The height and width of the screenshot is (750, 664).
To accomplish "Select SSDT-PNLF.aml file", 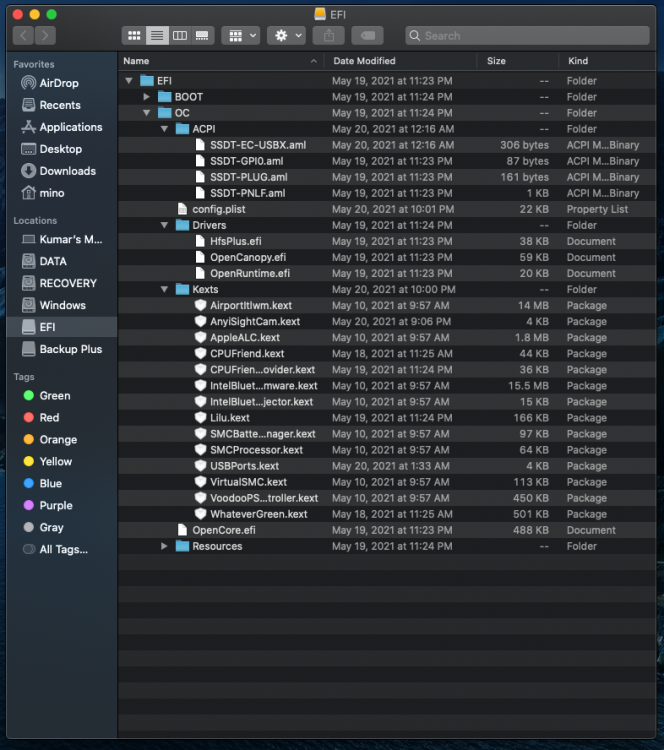I will click(387, 193).
